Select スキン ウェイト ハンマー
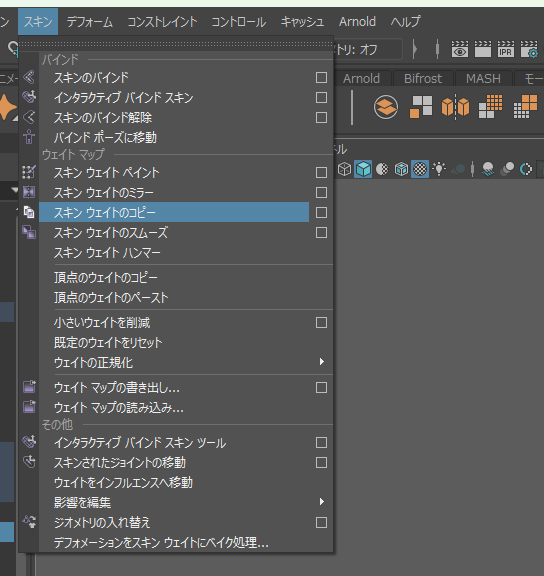The image size is (544, 576). coord(186,252)
